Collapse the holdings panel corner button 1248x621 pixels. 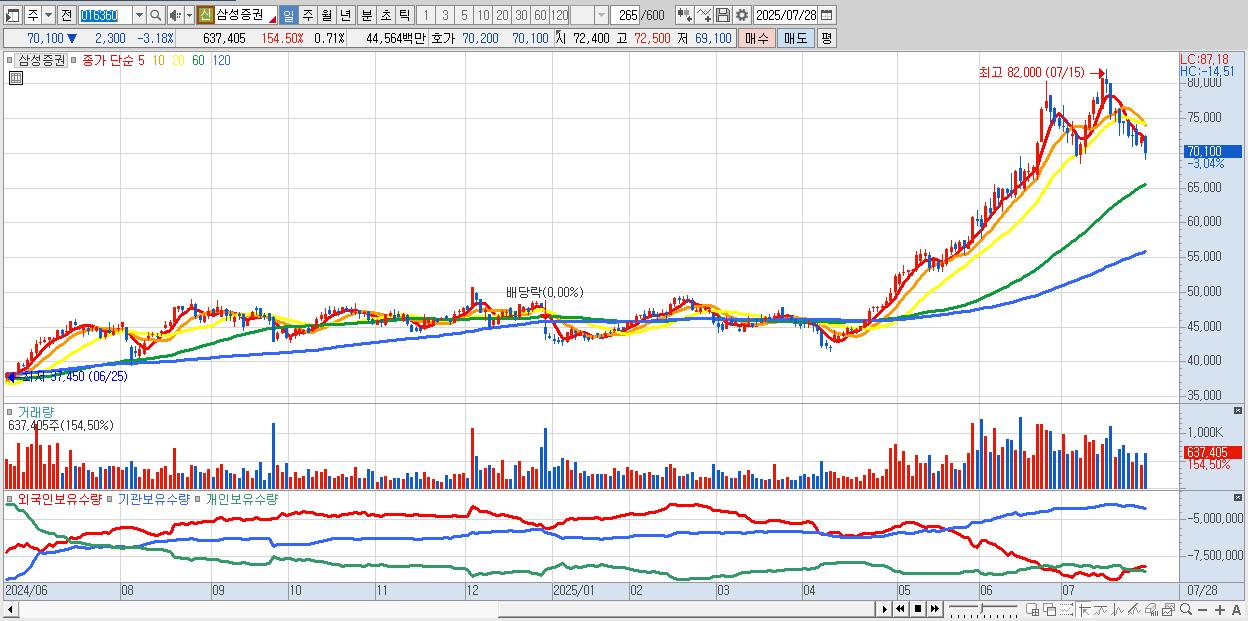coord(1238,498)
